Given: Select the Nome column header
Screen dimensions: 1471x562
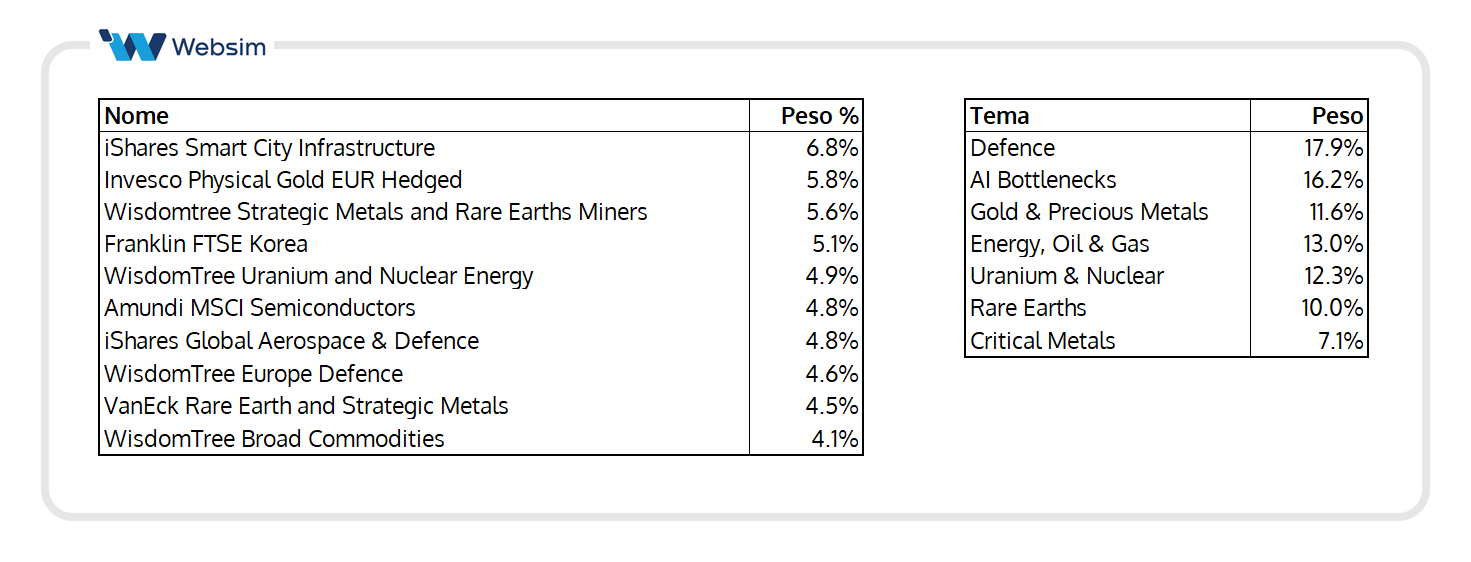Looking at the screenshot, I should [137, 116].
